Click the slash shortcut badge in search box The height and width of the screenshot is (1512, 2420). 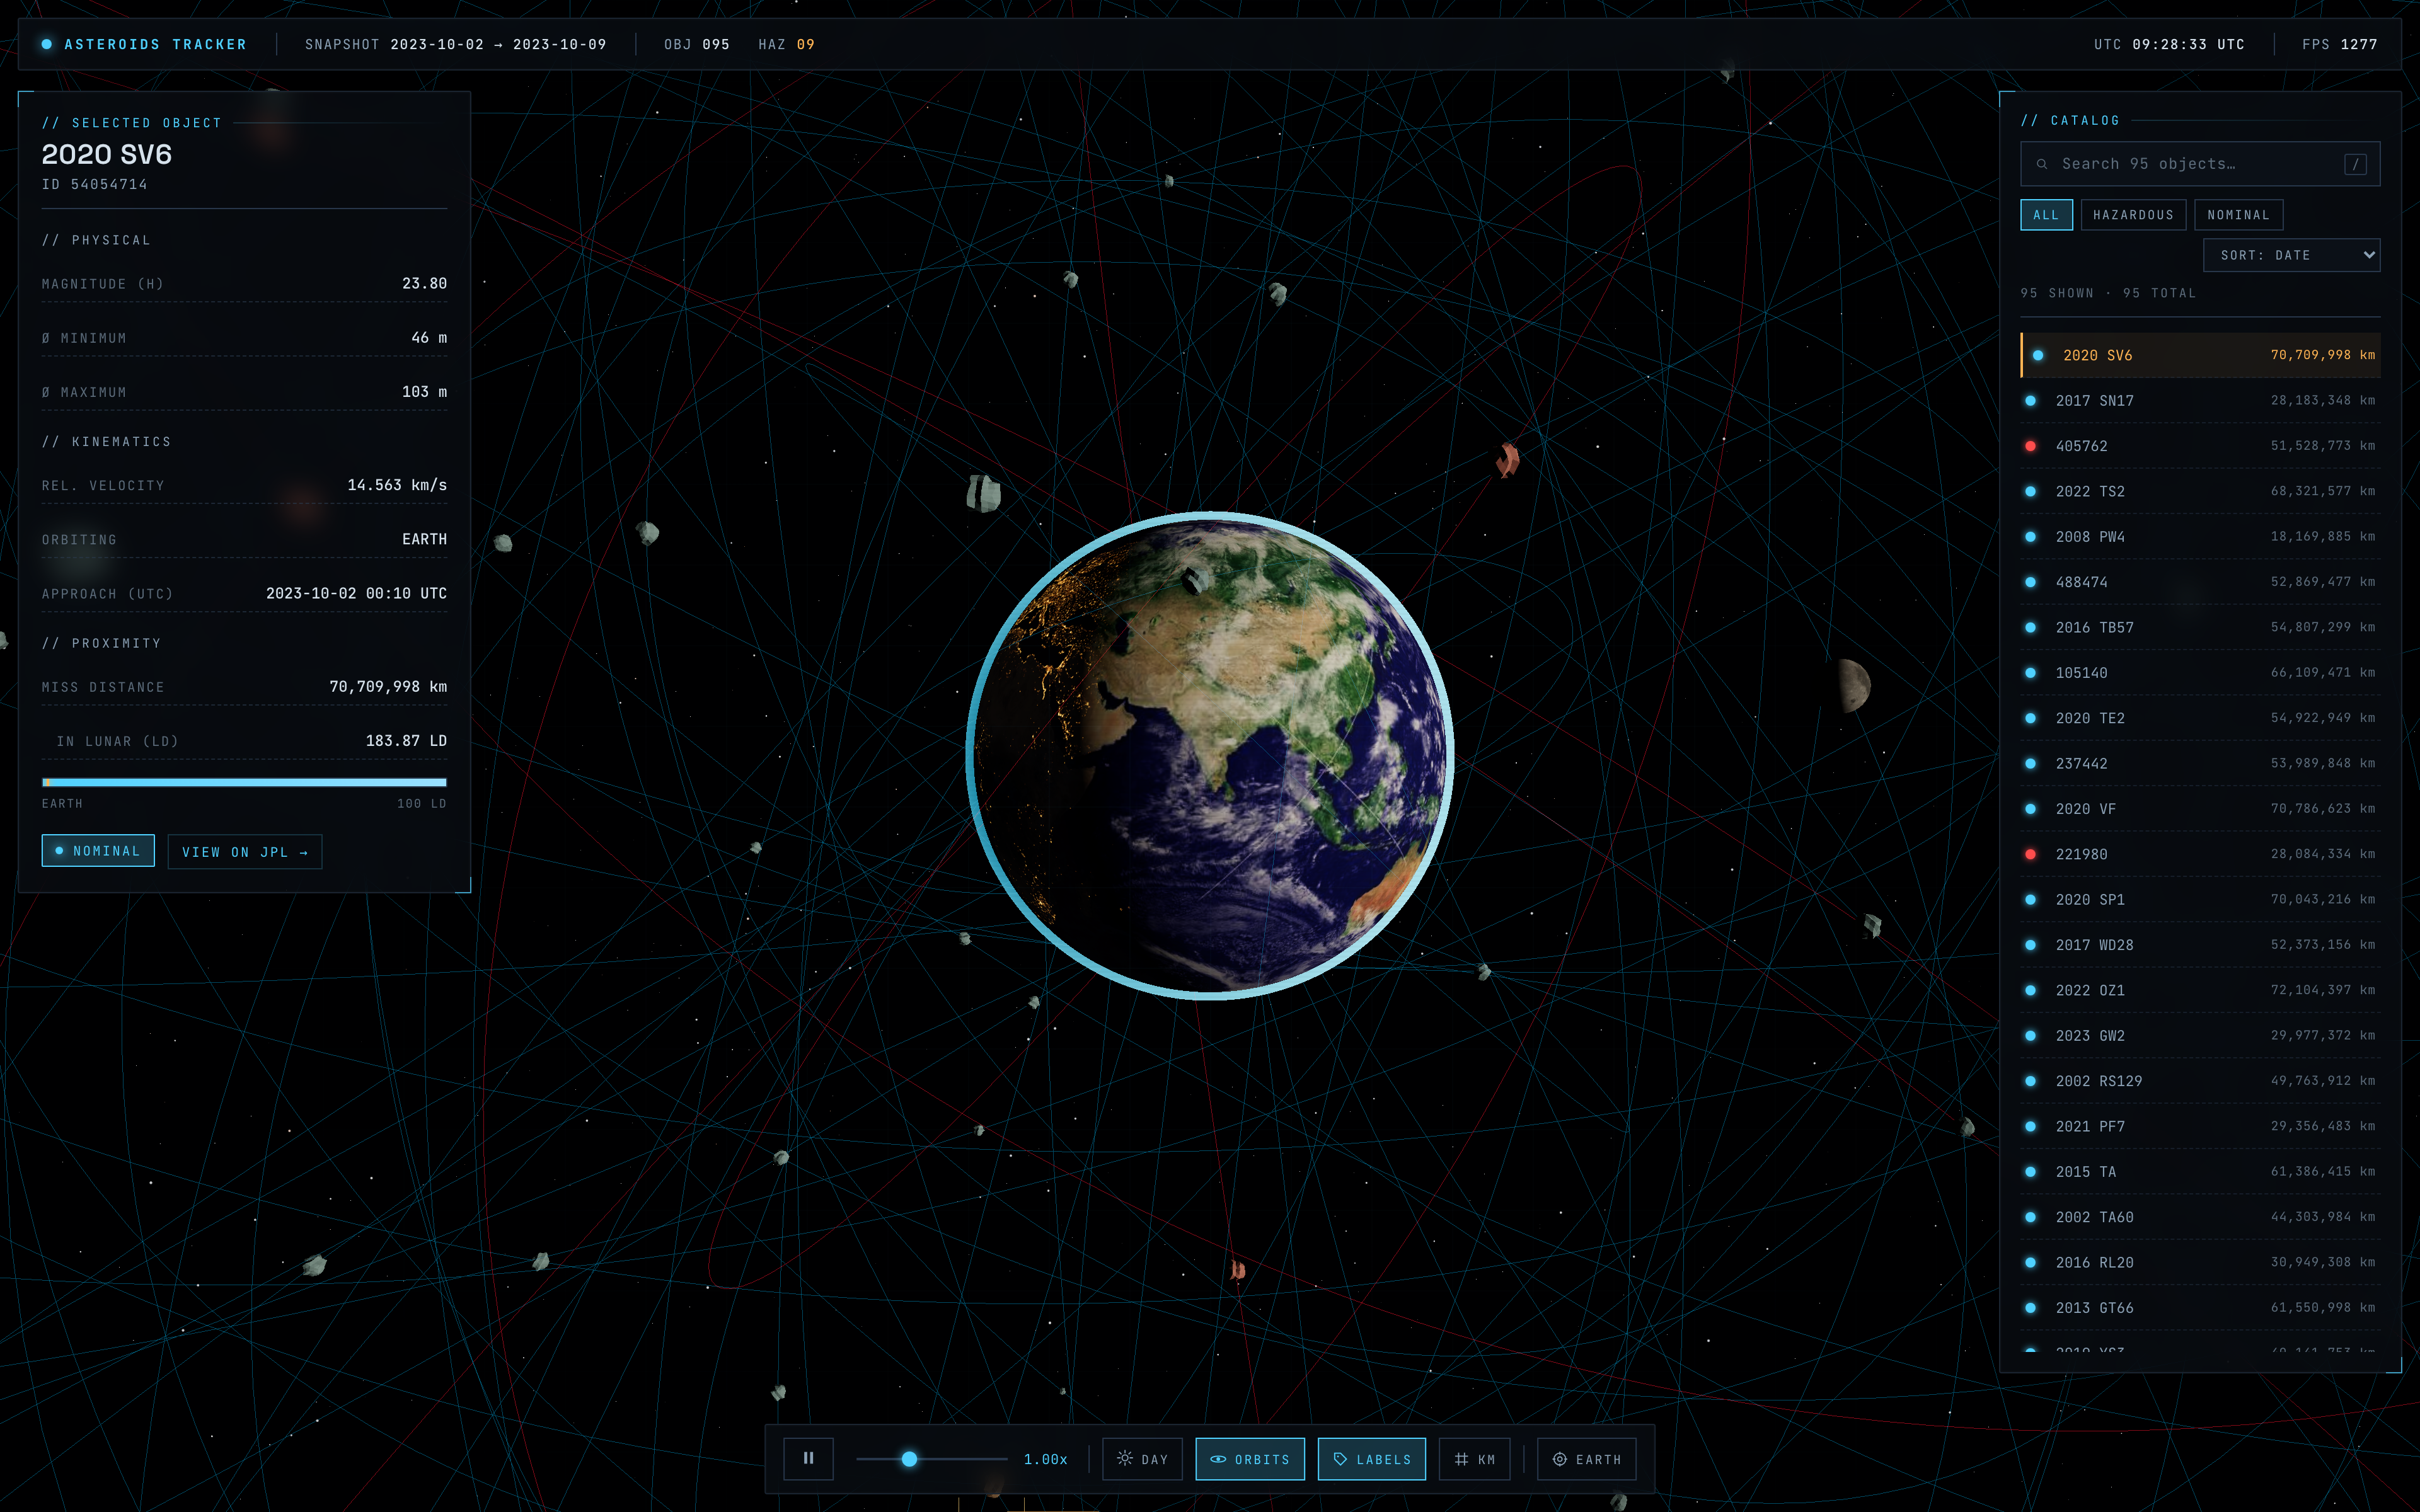click(x=2355, y=164)
